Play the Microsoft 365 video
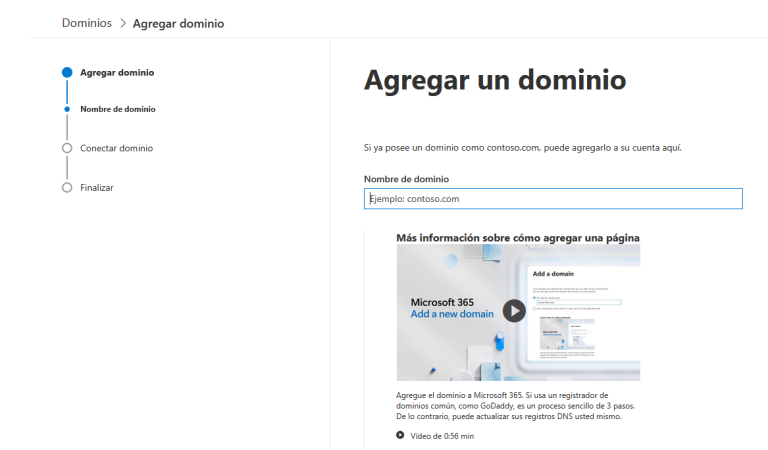 click(513, 310)
